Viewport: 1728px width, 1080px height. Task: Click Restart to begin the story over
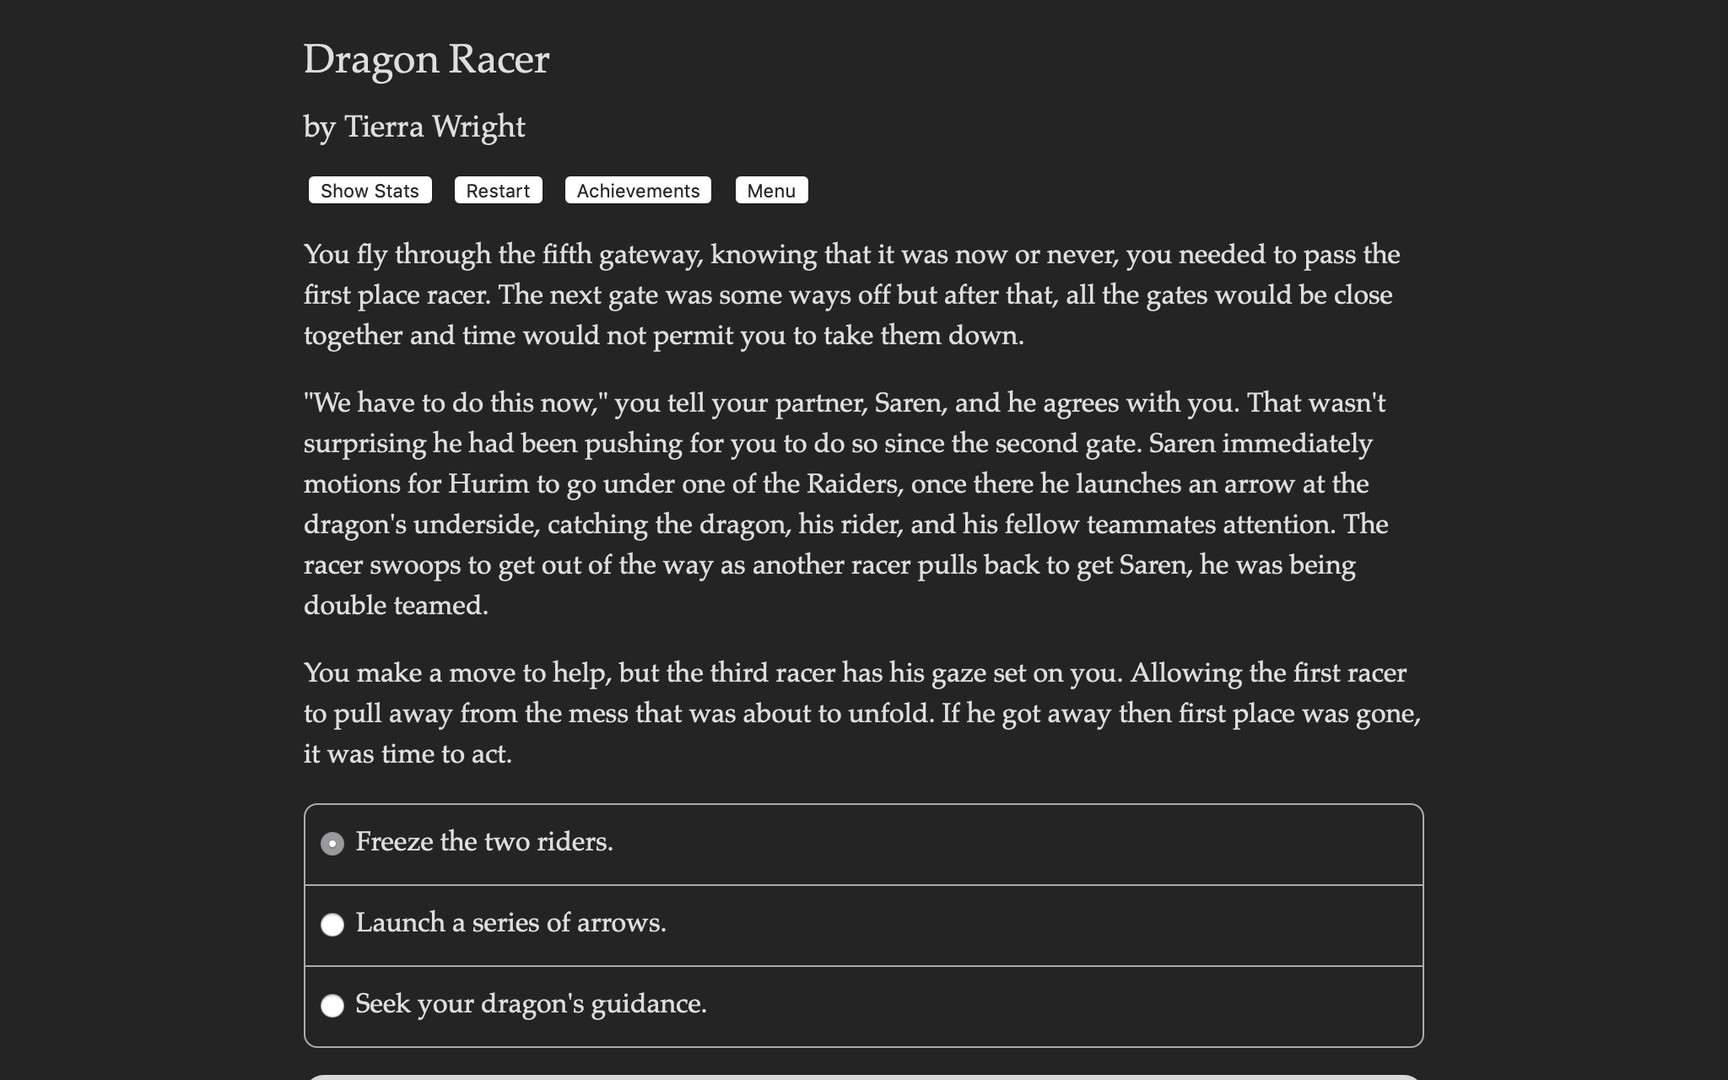click(x=497, y=190)
